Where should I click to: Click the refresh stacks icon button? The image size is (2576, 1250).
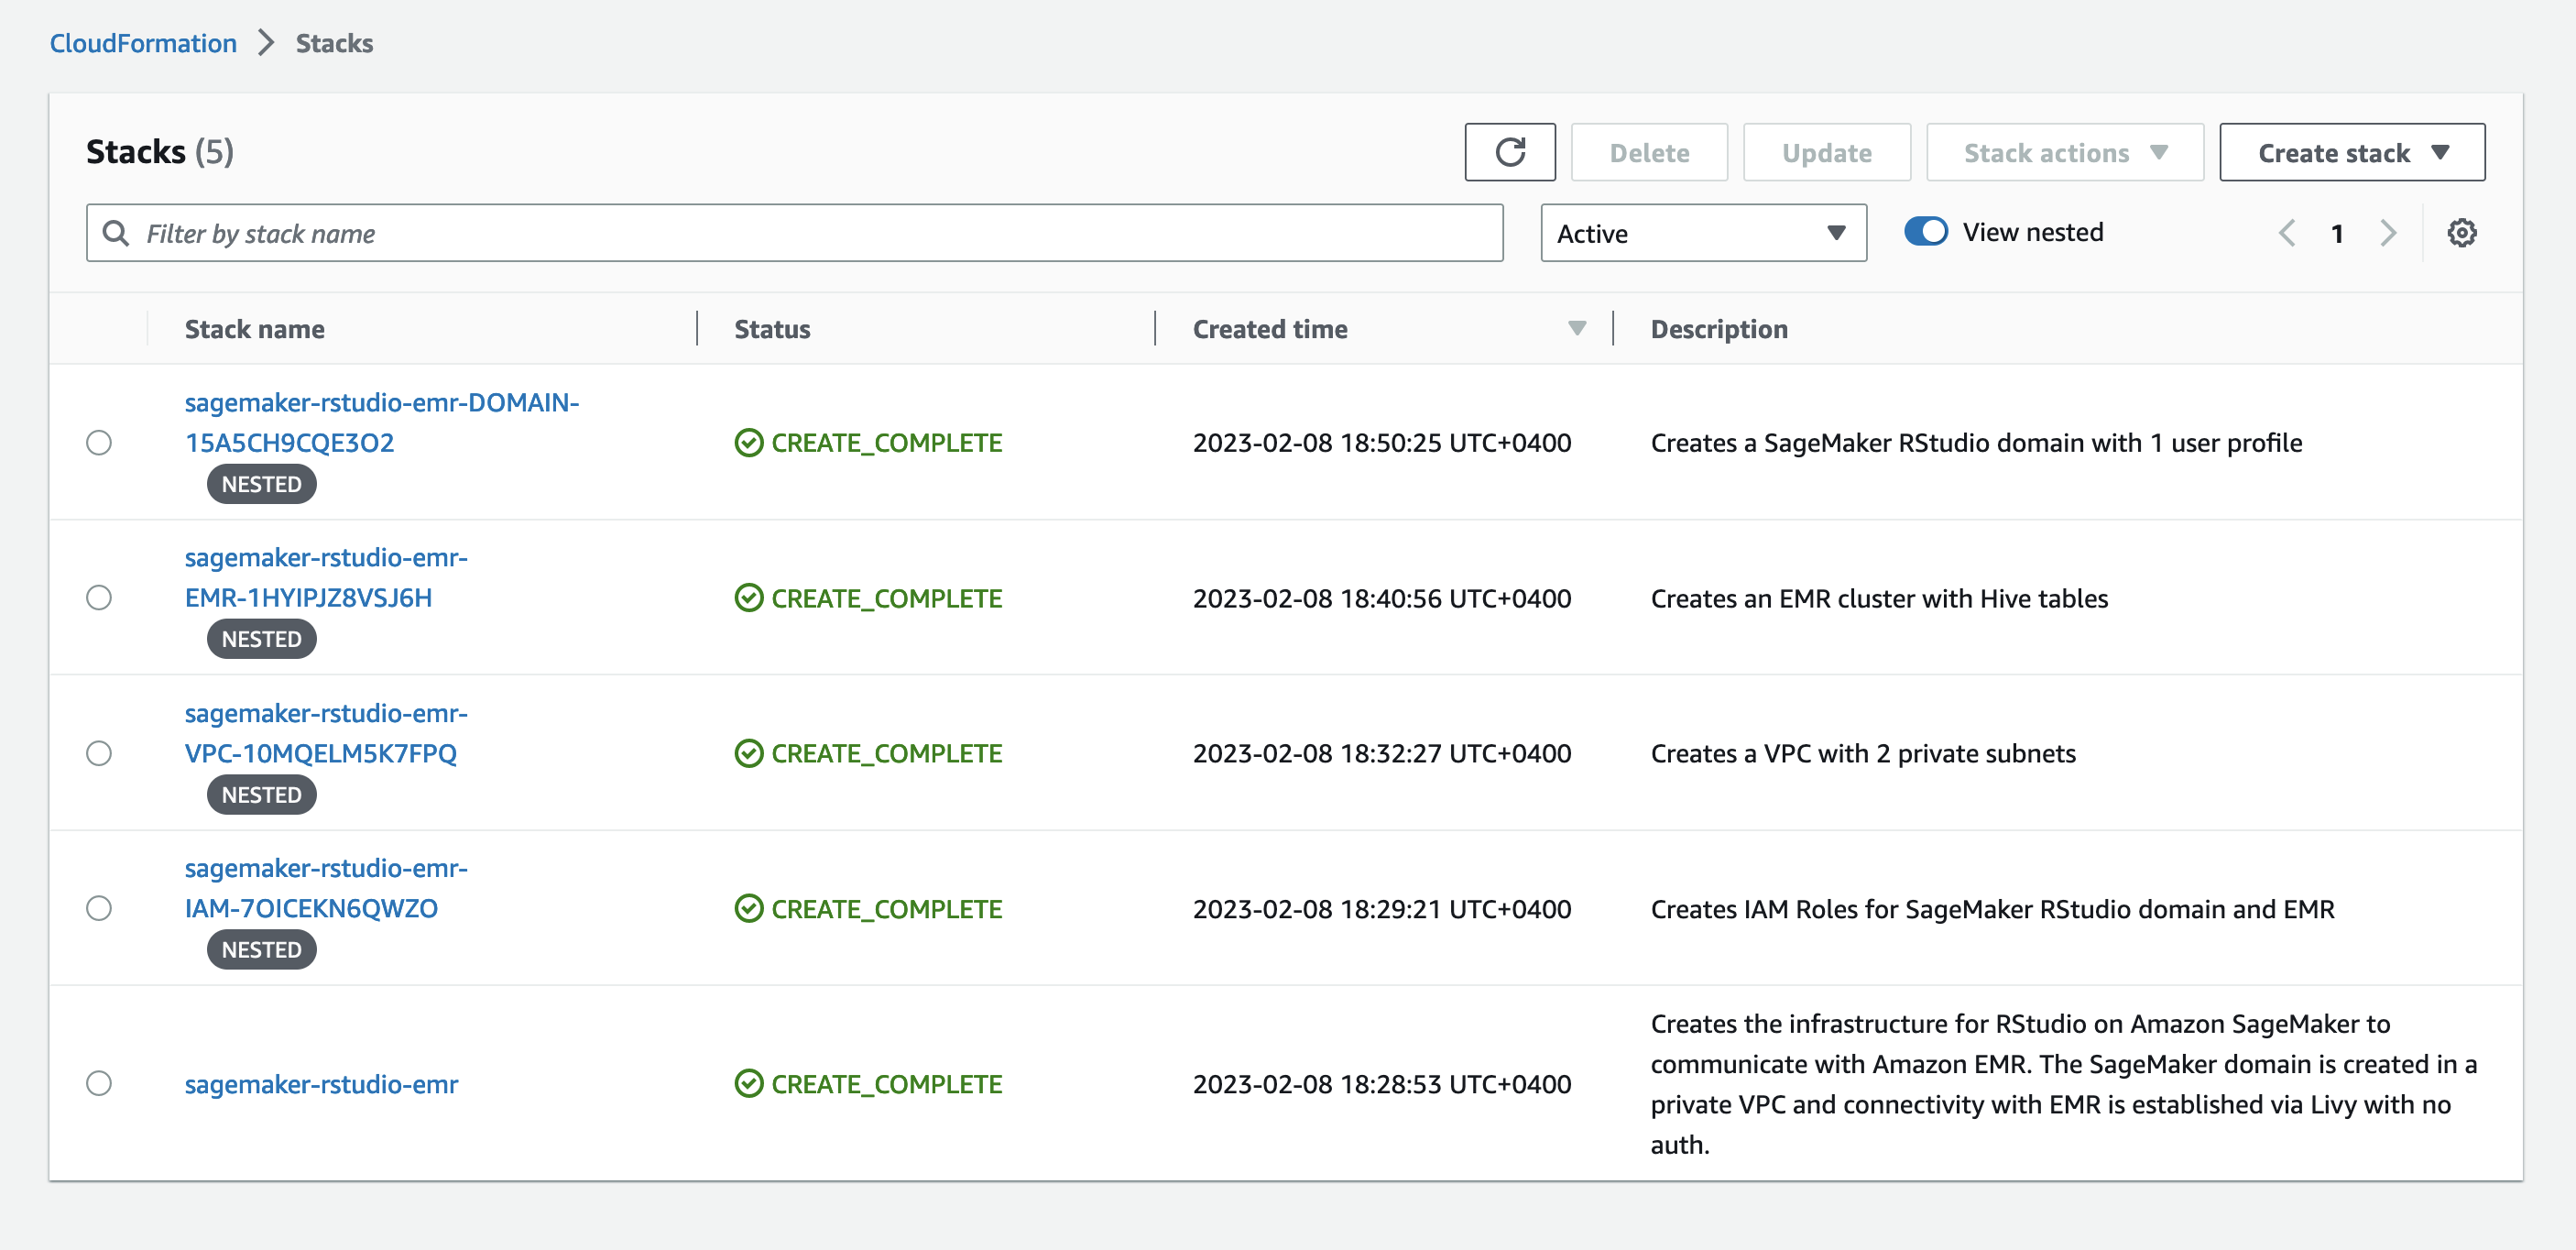pos(1509,152)
